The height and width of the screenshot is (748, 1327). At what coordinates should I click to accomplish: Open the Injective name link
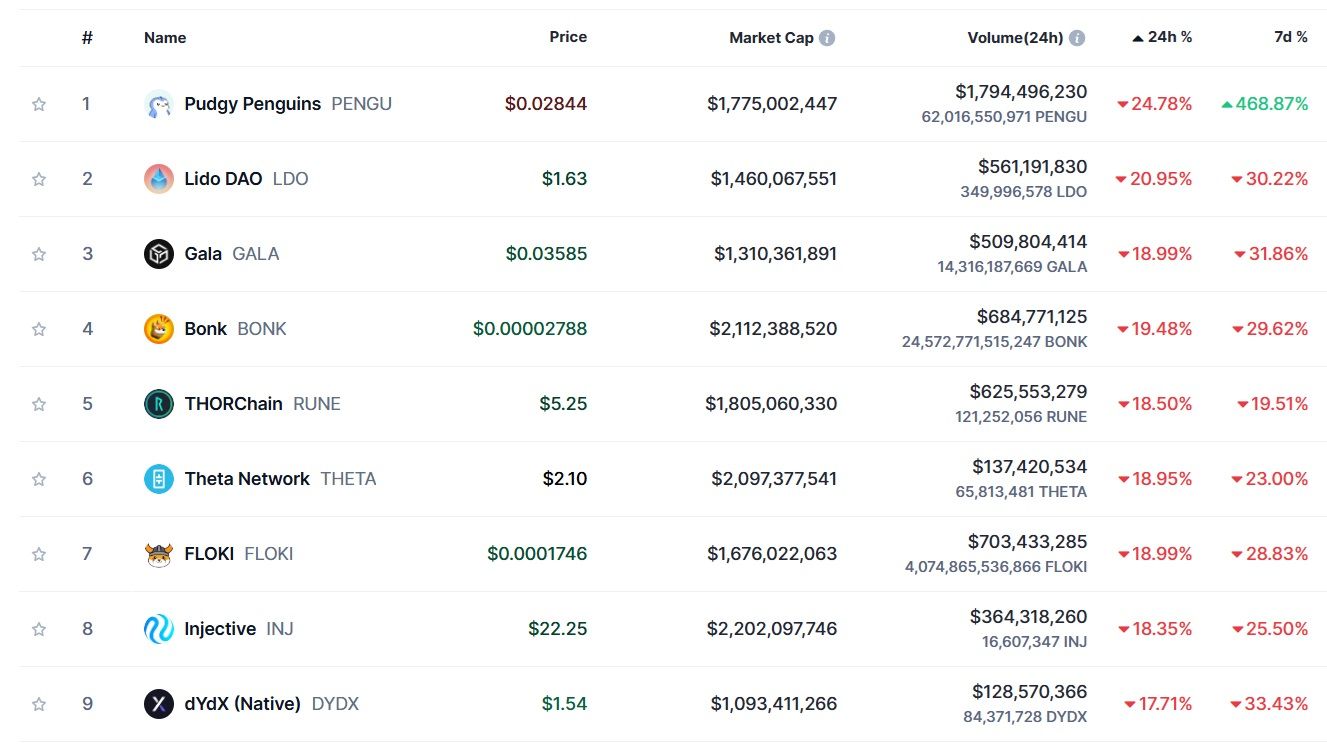tap(220, 629)
